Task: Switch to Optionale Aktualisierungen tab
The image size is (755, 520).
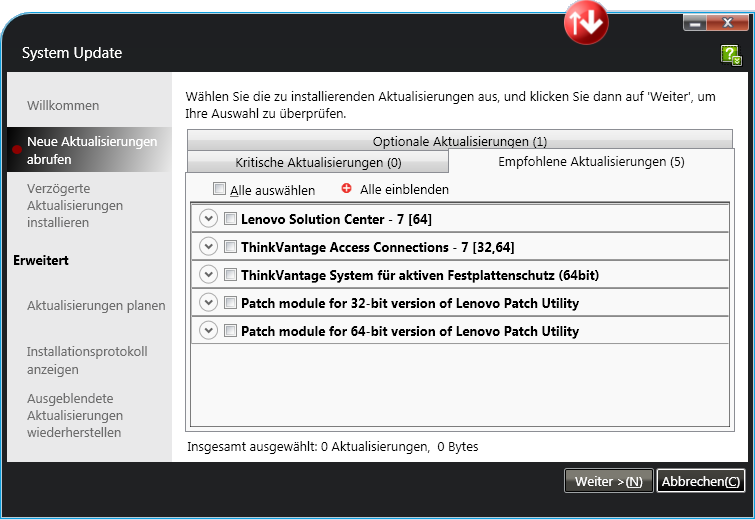Action: click(460, 140)
